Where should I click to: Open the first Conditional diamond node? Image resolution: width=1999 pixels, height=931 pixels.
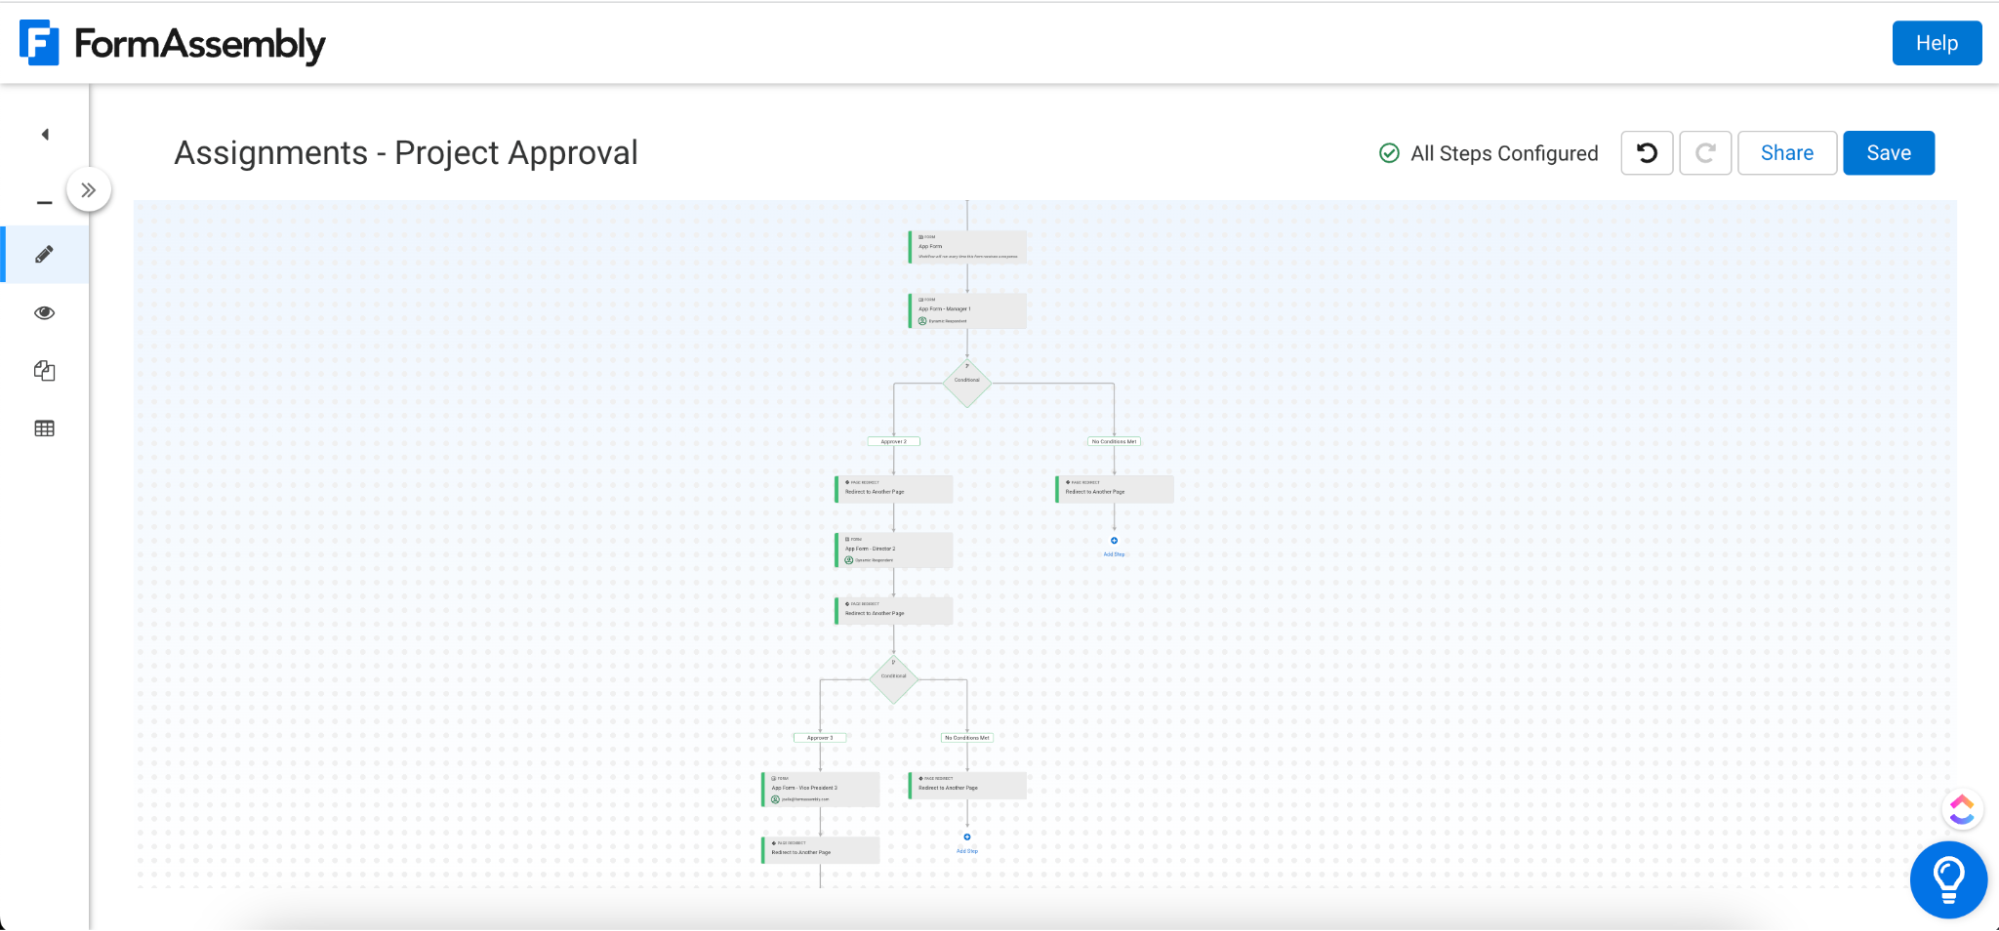point(966,383)
